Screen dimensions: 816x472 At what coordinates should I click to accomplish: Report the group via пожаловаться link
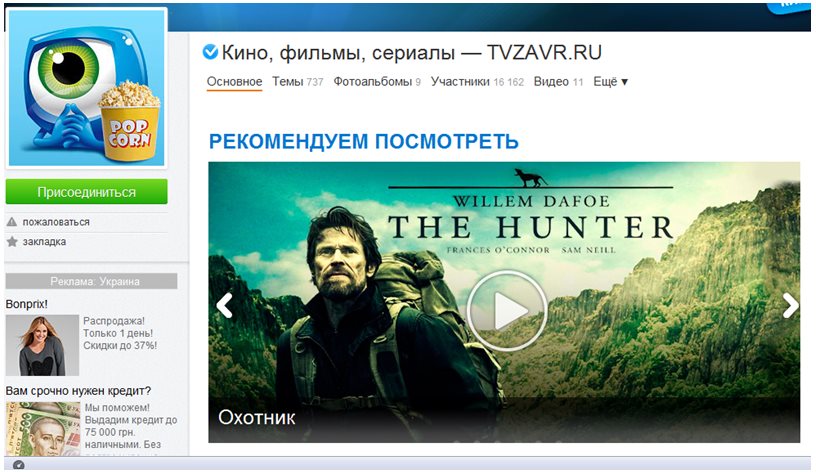point(56,222)
